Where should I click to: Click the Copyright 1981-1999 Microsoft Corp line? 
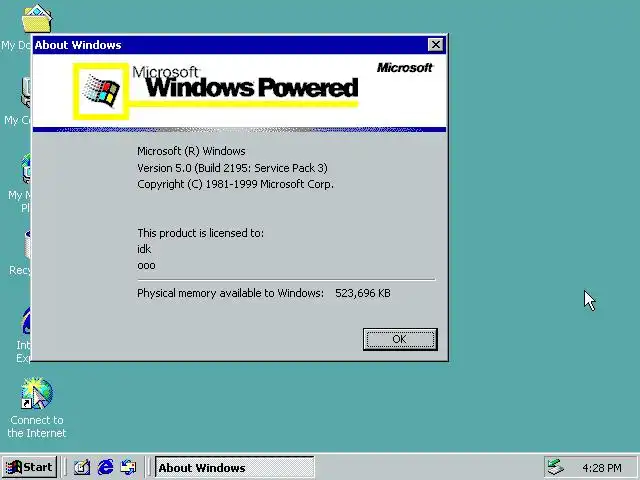click(x=235, y=184)
